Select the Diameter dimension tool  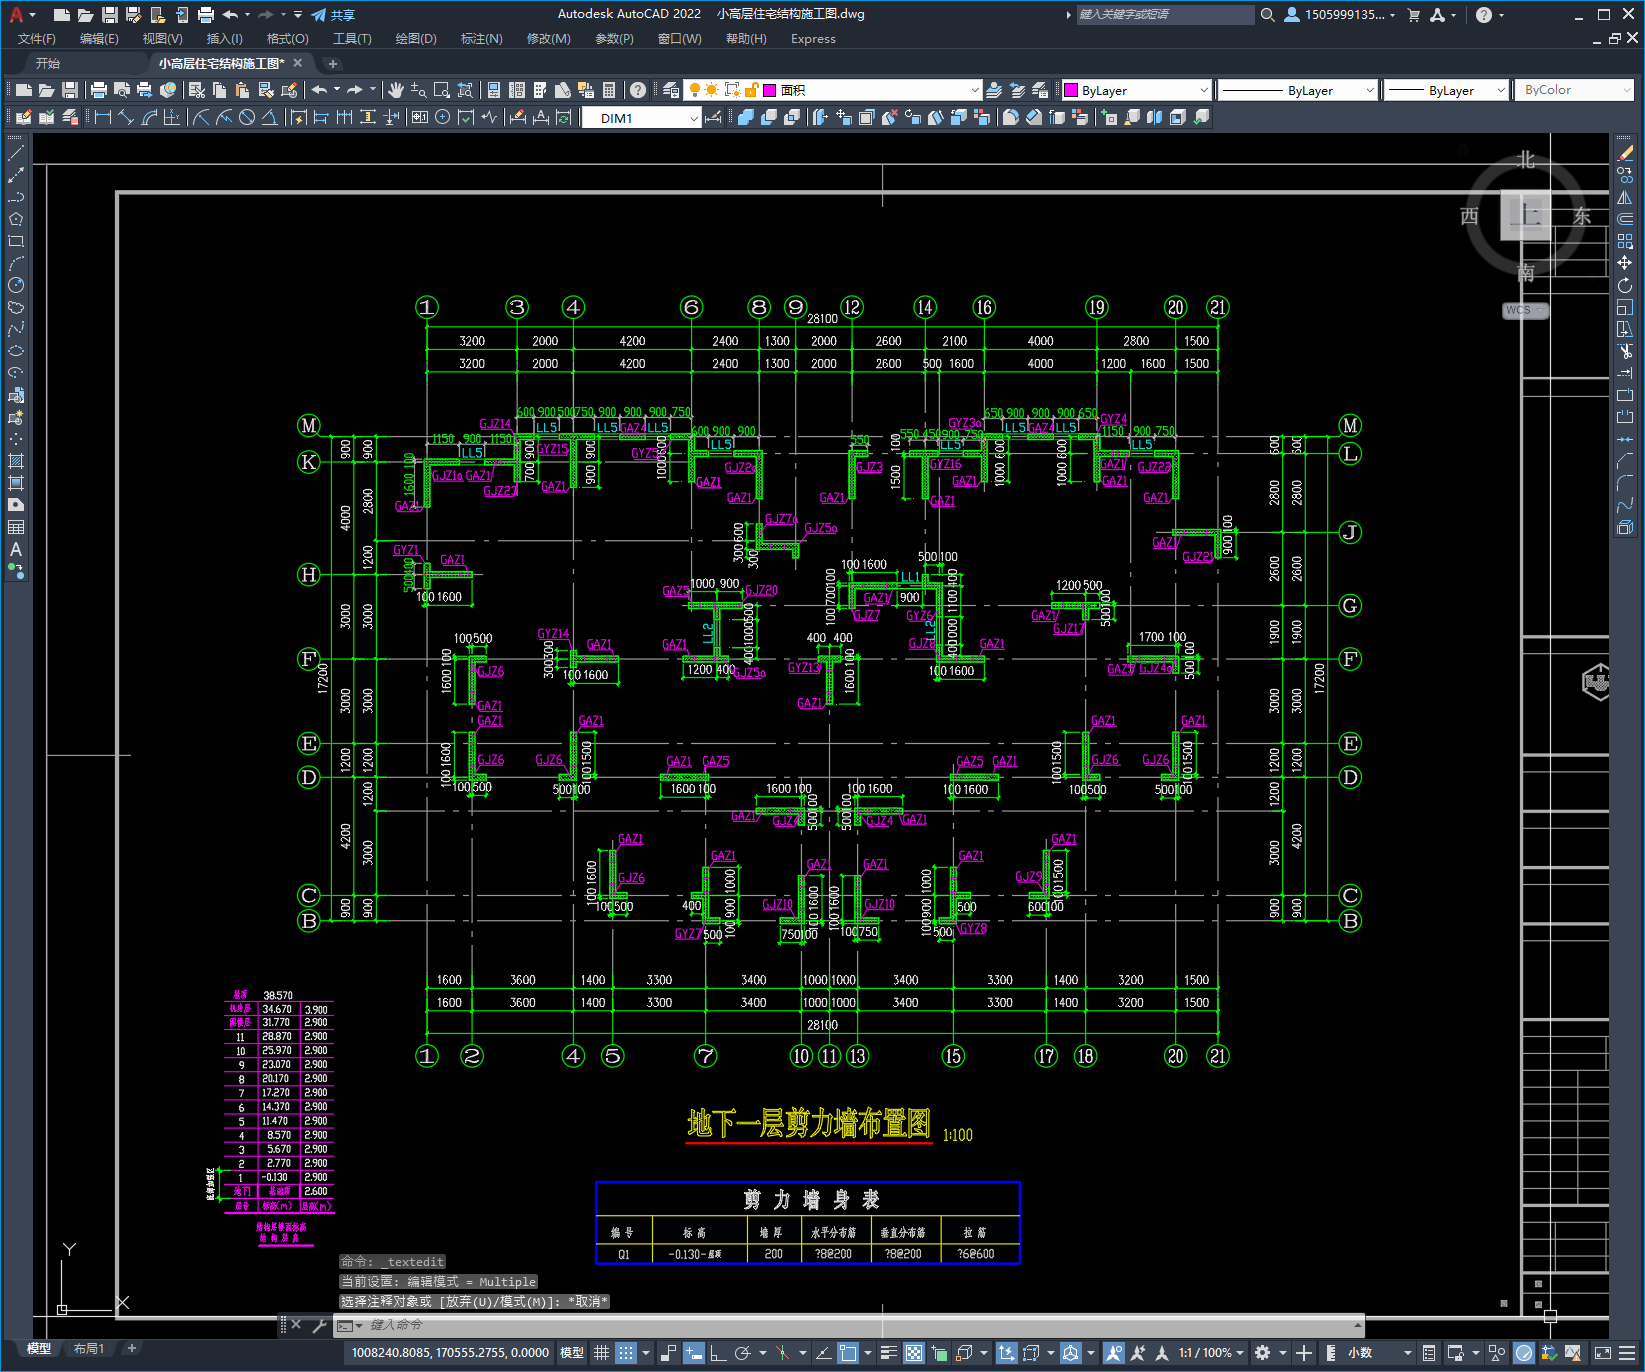click(247, 117)
